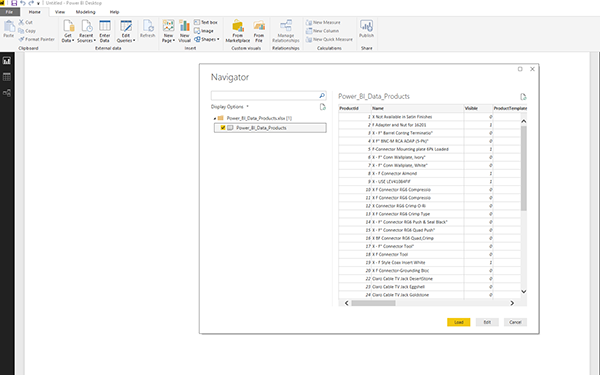Click New Column
The width and height of the screenshot is (600, 375).
(323, 31)
